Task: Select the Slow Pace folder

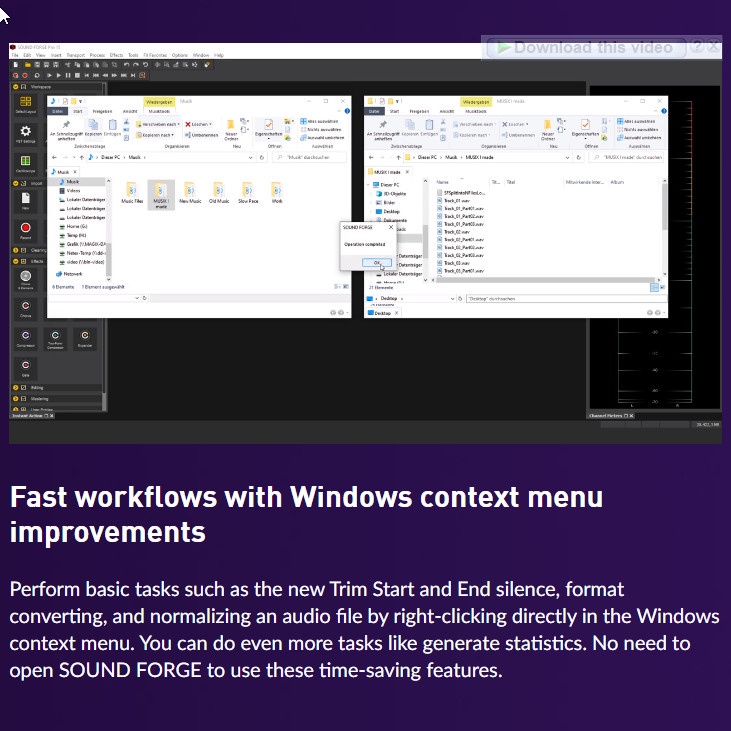Action: [248, 193]
